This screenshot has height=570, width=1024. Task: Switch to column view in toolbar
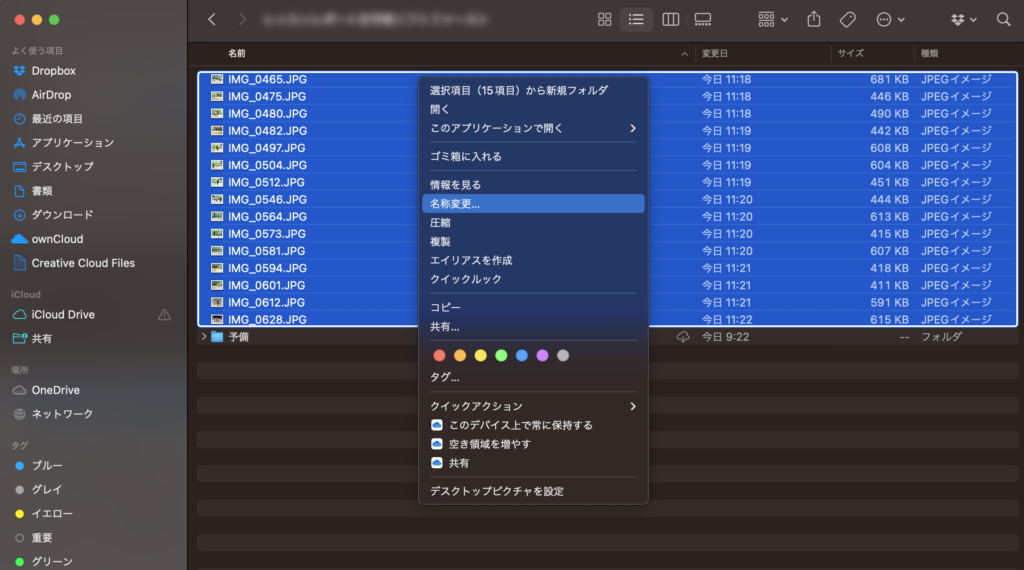[x=671, y=19]
